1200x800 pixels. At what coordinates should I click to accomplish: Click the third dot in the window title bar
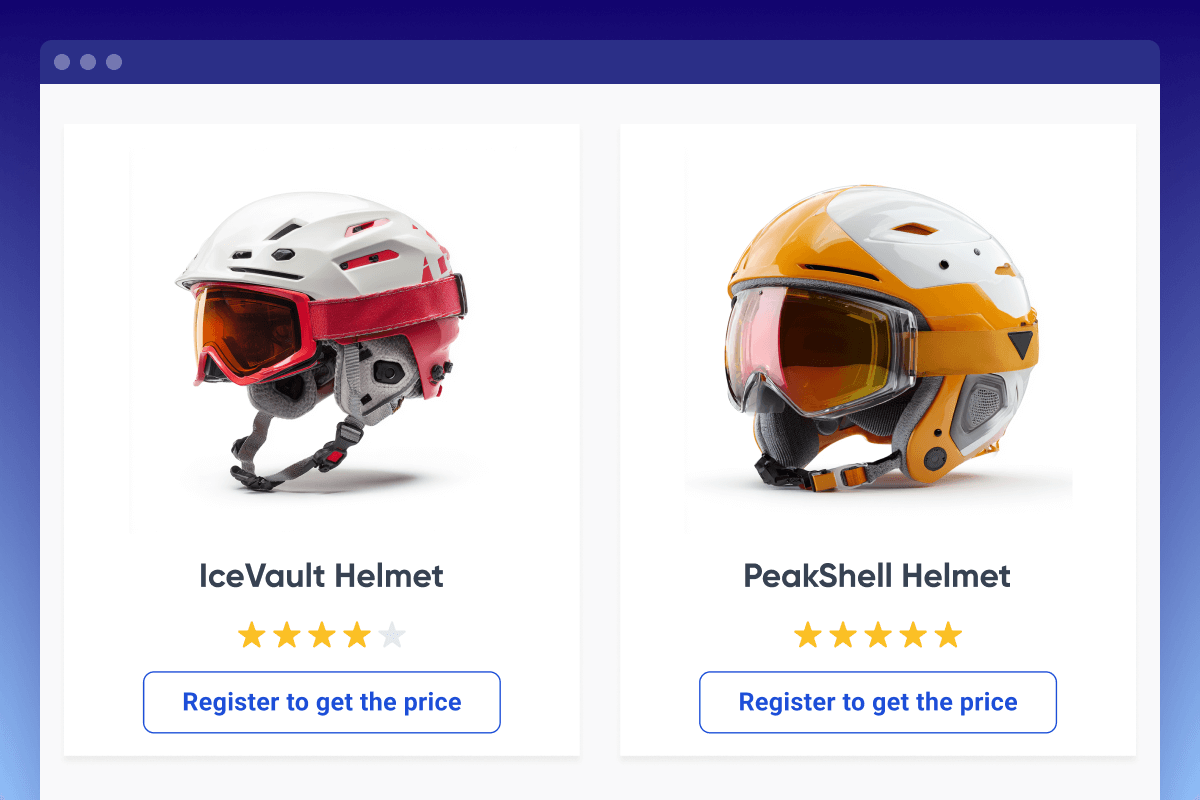point(114,62)
